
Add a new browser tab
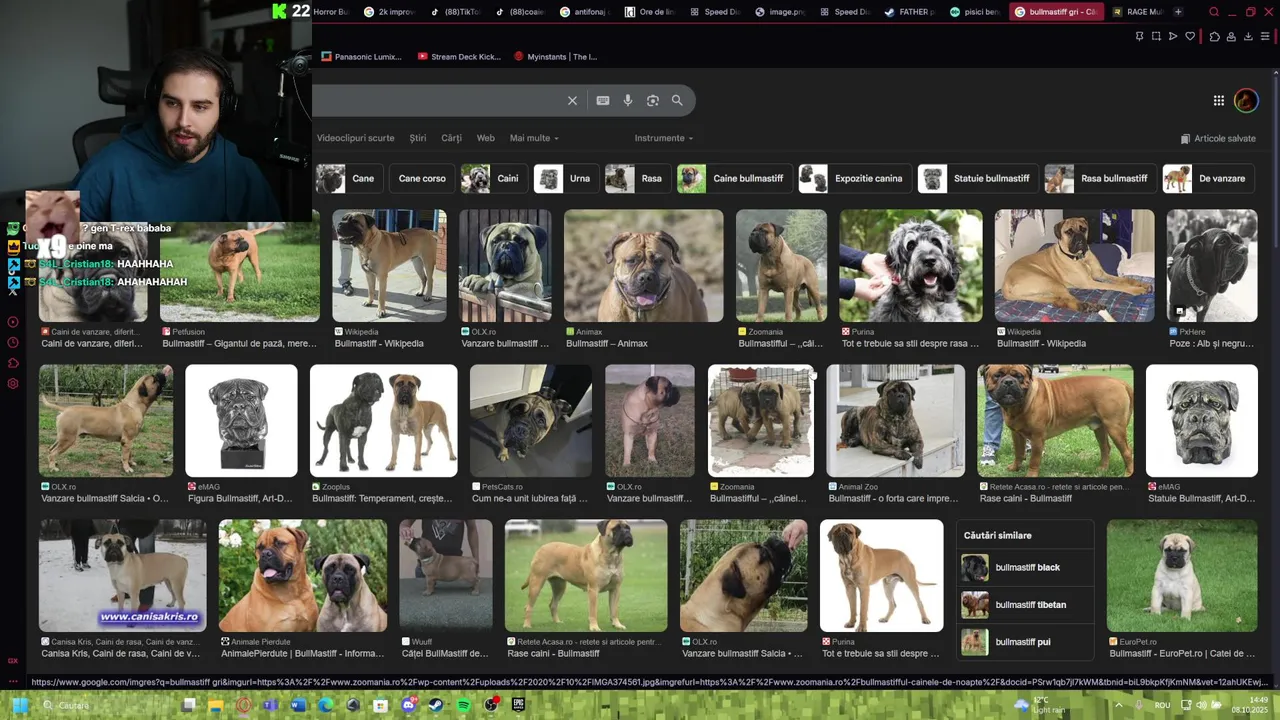1178,12
